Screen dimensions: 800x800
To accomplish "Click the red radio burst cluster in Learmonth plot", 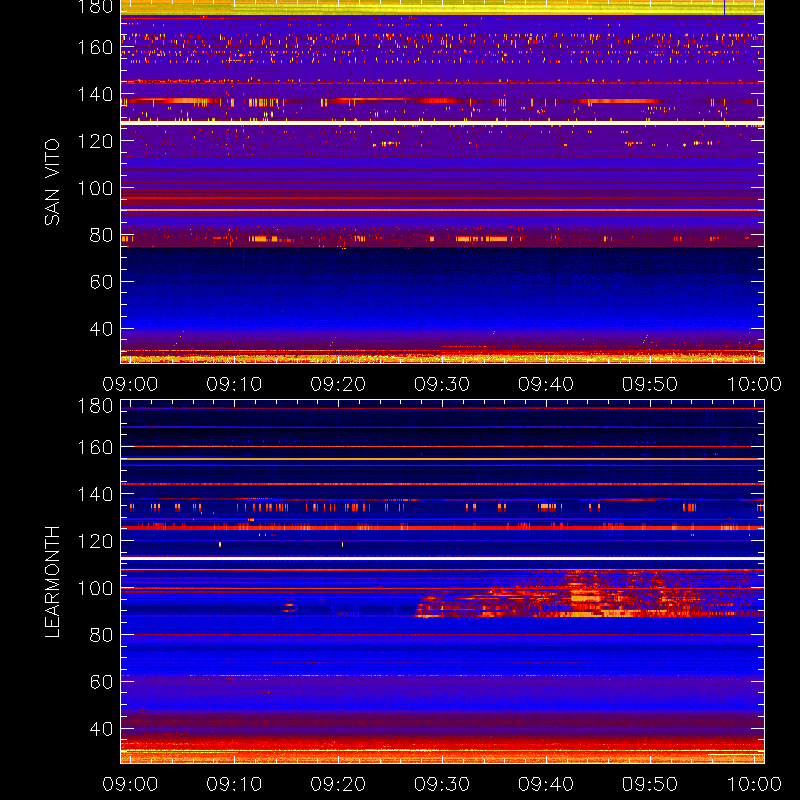I will click(x=587, y=596).
